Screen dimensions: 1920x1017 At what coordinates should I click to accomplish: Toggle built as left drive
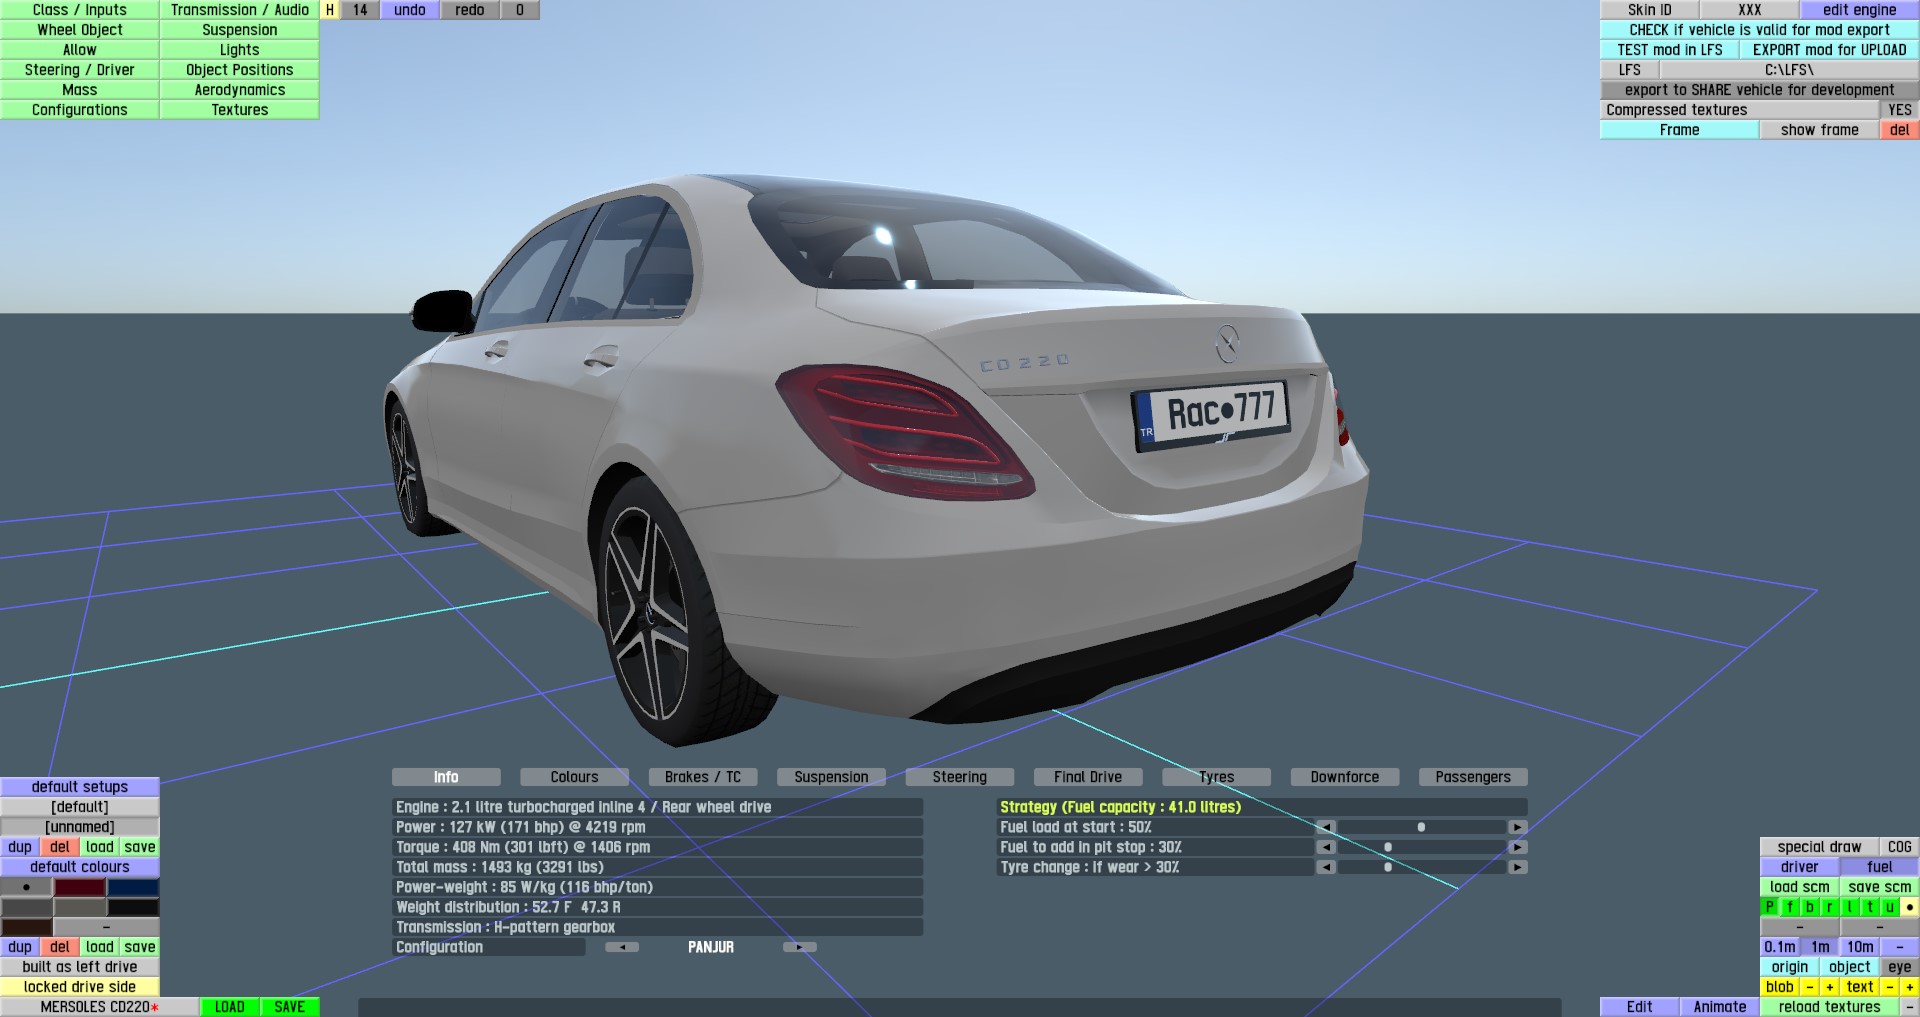coord(80,967)
